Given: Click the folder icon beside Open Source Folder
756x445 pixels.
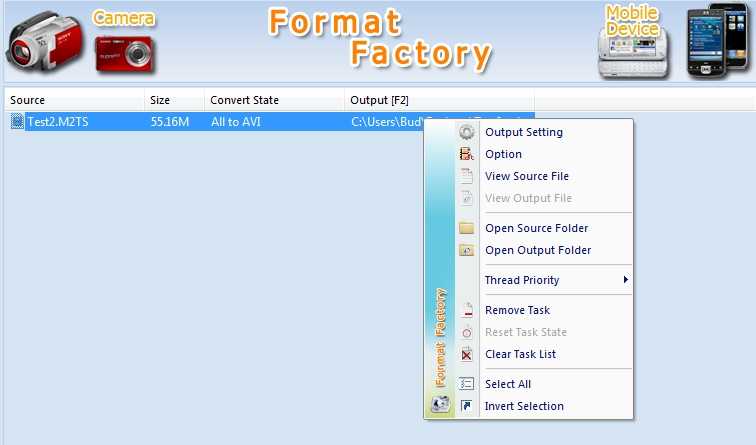Looking at the screenshot, I should coord(466,228).
